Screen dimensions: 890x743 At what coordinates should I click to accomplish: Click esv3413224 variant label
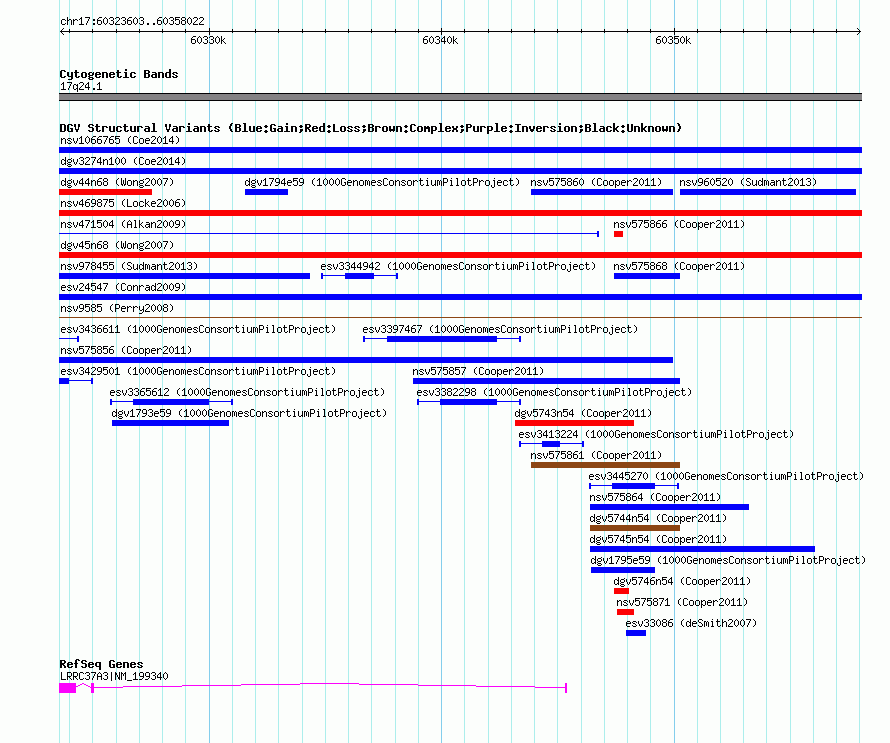(656, 434)
